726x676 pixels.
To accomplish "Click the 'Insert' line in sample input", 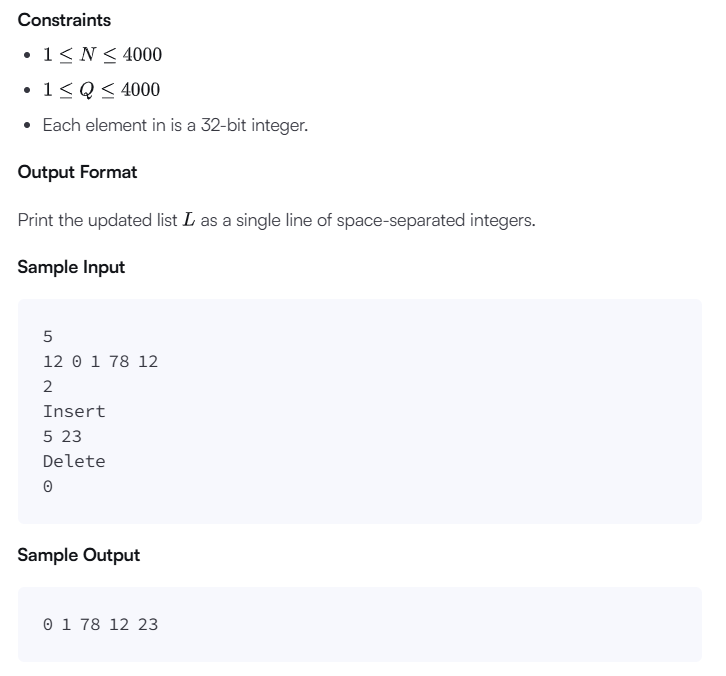I will [74, 412].
